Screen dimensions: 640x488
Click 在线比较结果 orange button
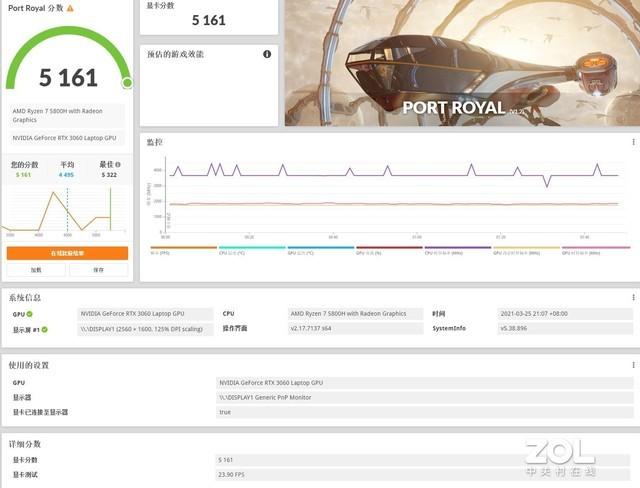coord(67,253)
